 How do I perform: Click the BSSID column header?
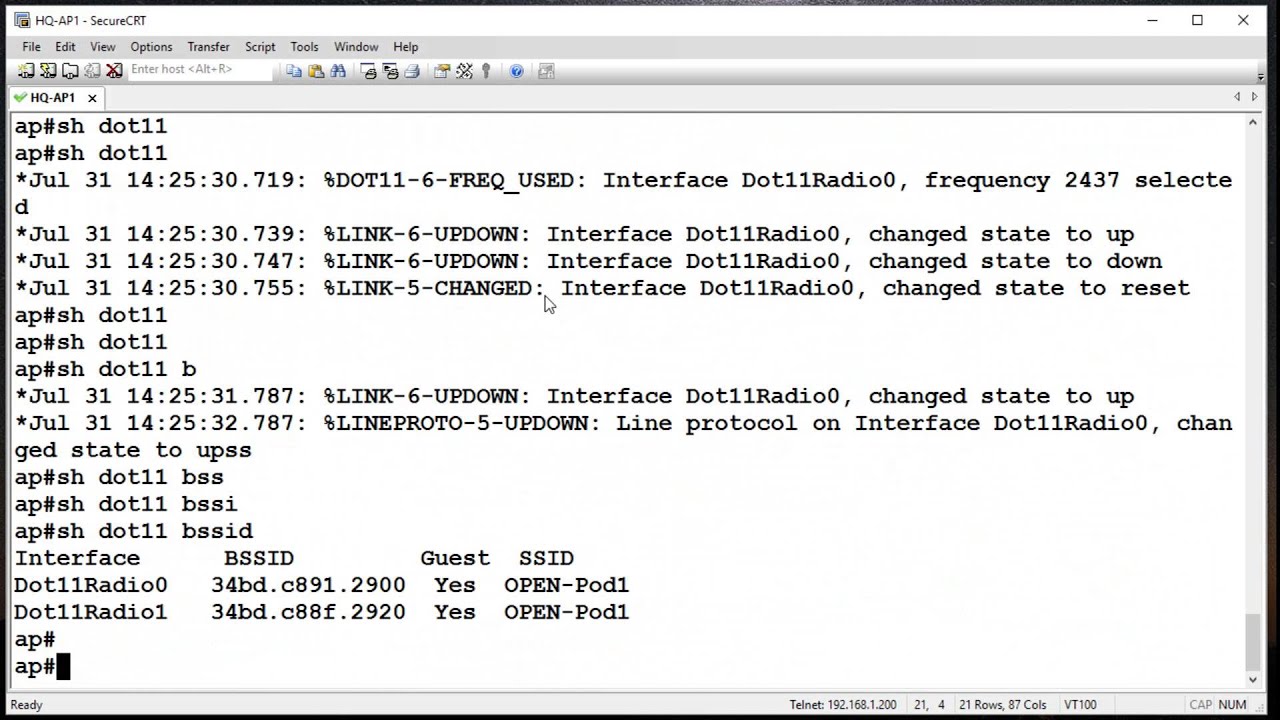click(259, 558)
